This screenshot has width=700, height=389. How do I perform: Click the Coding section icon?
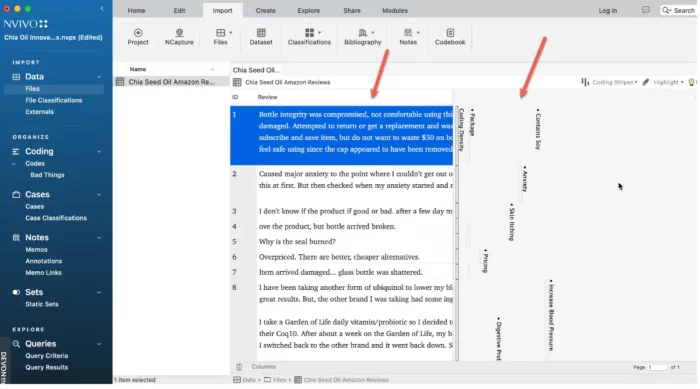click(x=16, y=151)
